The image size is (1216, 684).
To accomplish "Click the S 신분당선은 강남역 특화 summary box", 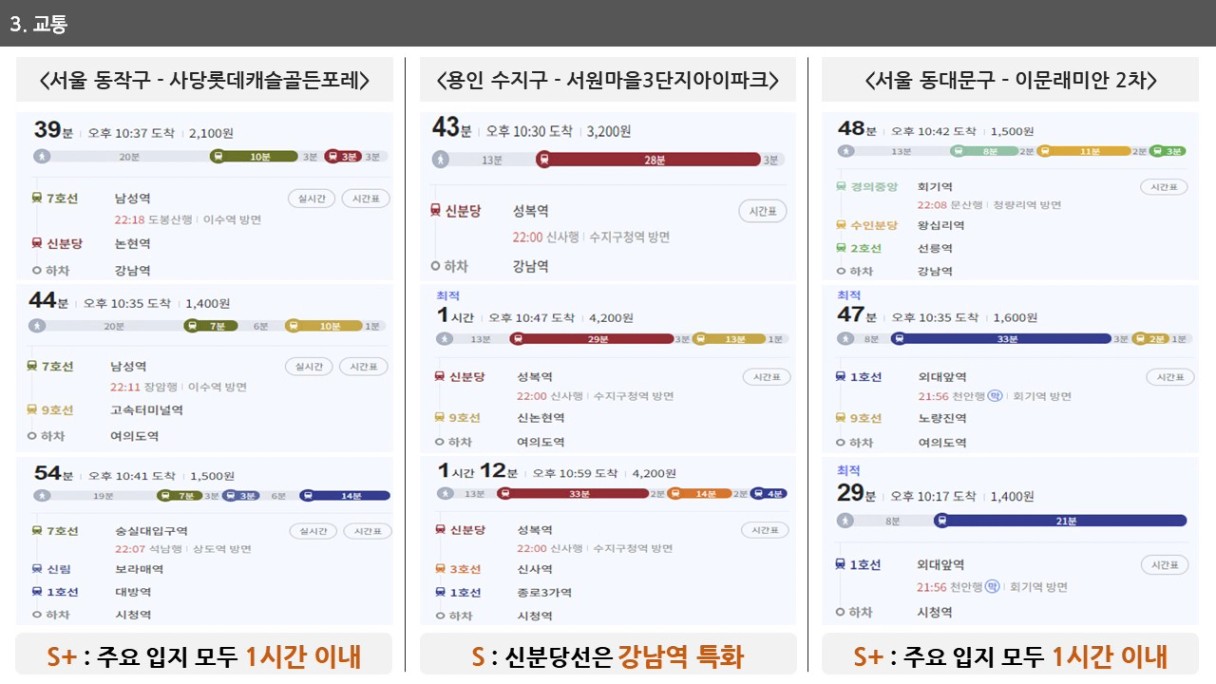I will [608, 655].
